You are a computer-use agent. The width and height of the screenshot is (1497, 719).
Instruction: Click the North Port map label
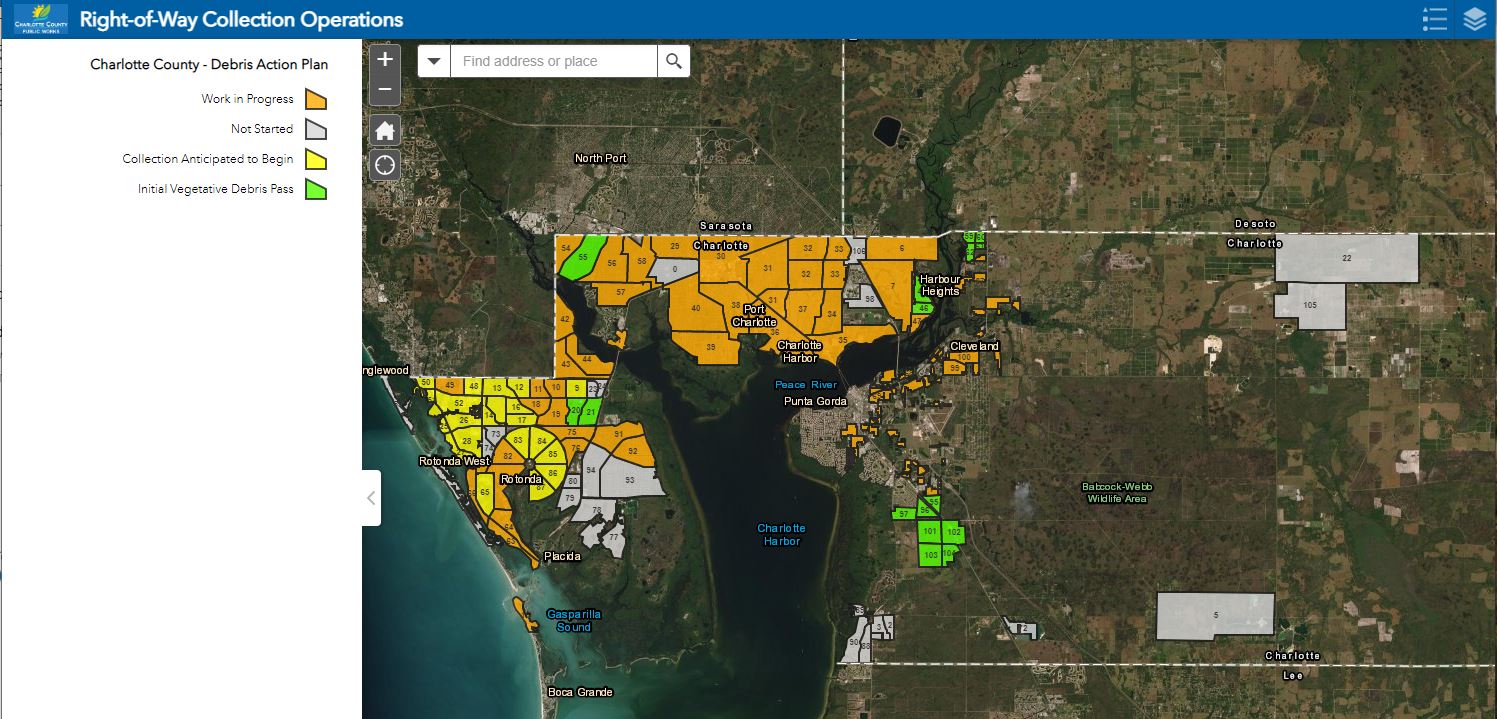[x=600, y=158]
